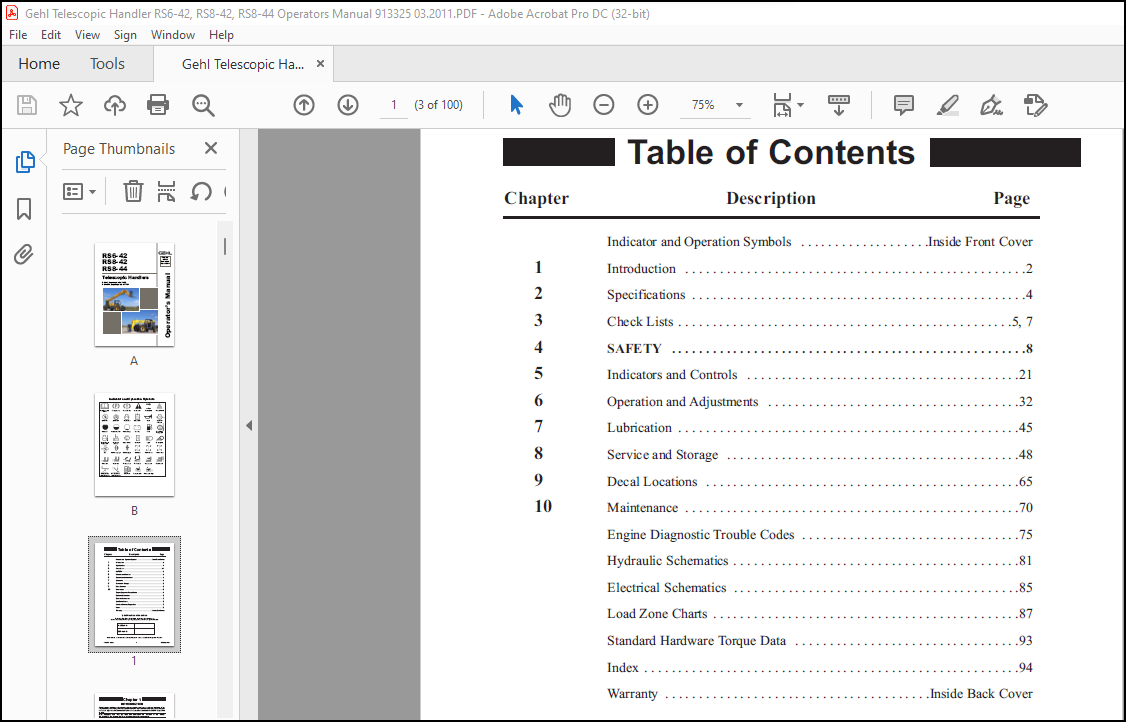Screen dimensions: 1126x722
Task: Open the View menu
Action: 87,34
